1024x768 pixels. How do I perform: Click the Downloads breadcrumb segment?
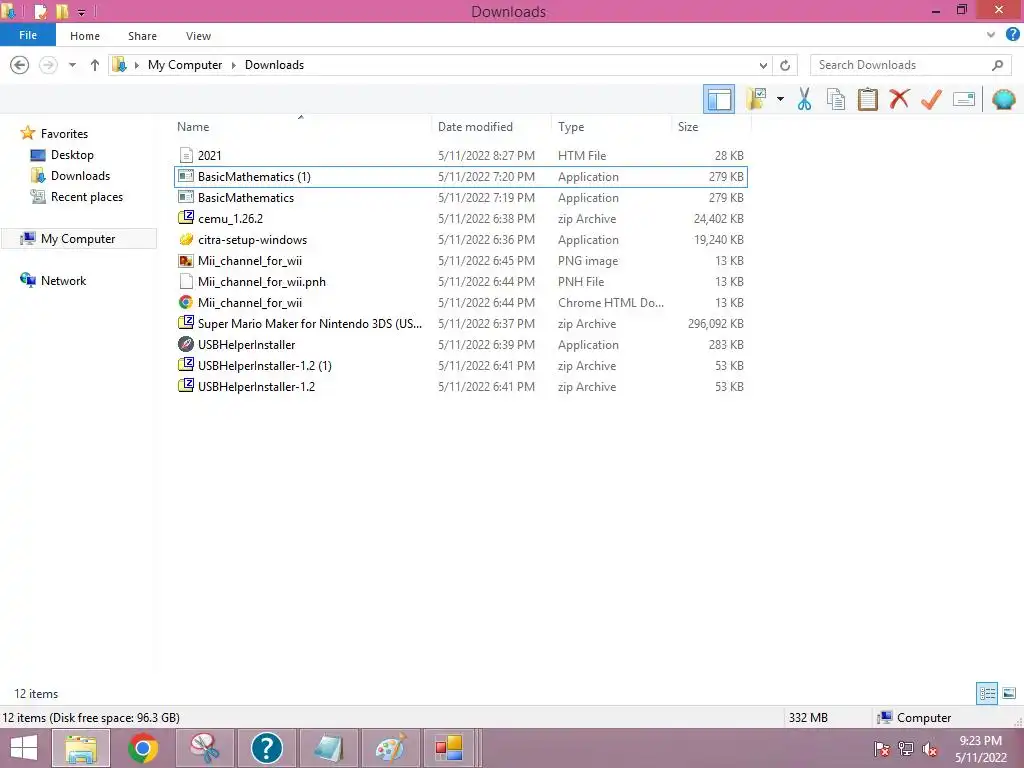pyautogui.click(x=274, y=65)
